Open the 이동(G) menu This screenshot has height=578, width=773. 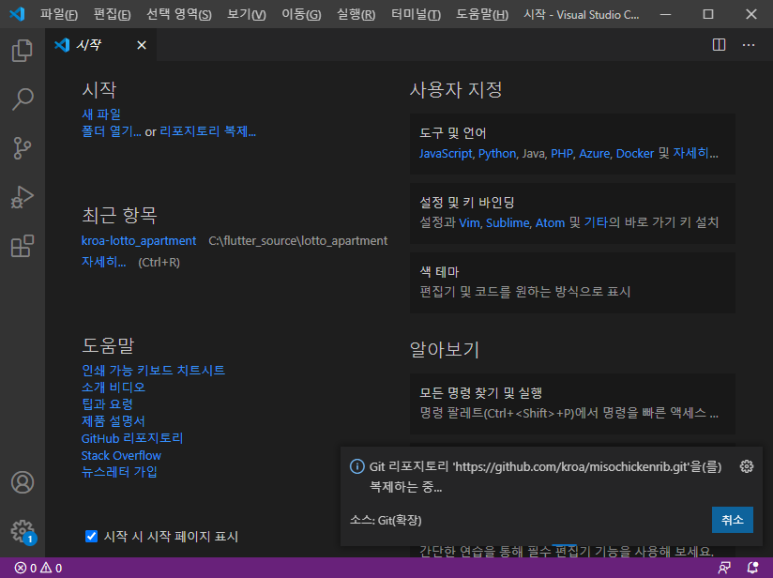coord(301,14)
